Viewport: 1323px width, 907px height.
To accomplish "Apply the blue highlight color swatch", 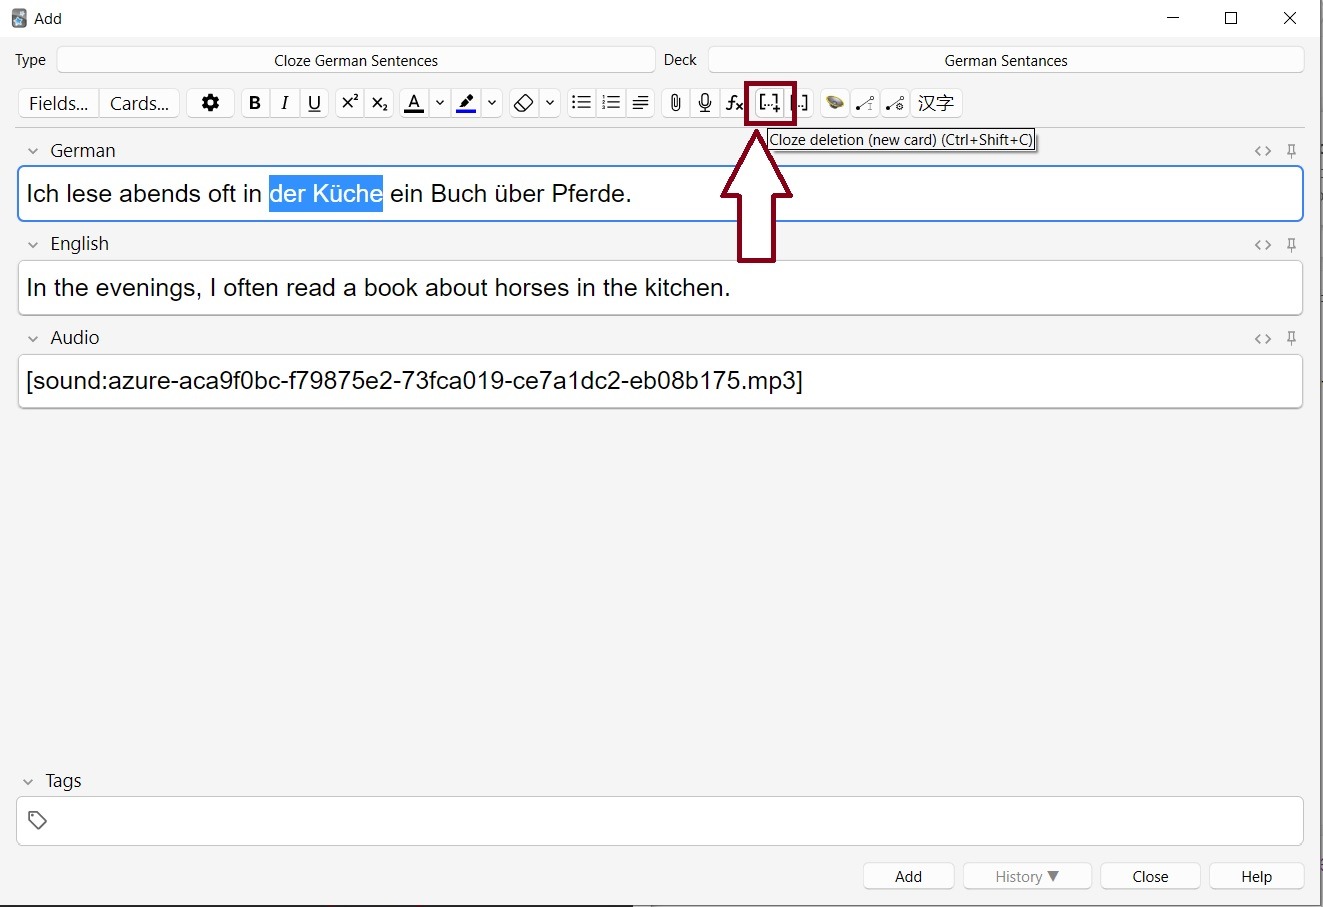I will [x=466, y=103].
